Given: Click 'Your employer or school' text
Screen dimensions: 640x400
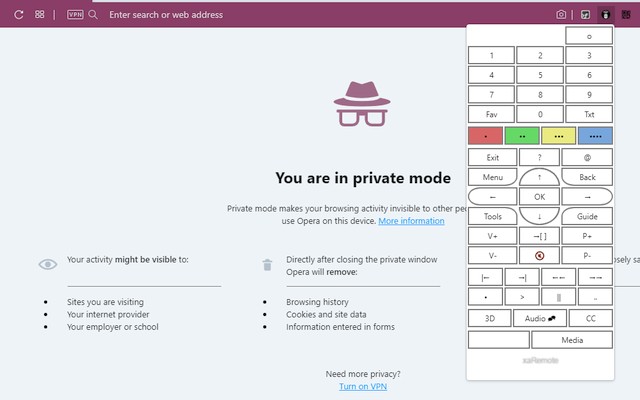Looking at the screenshot, I should (x=113, y=327).
